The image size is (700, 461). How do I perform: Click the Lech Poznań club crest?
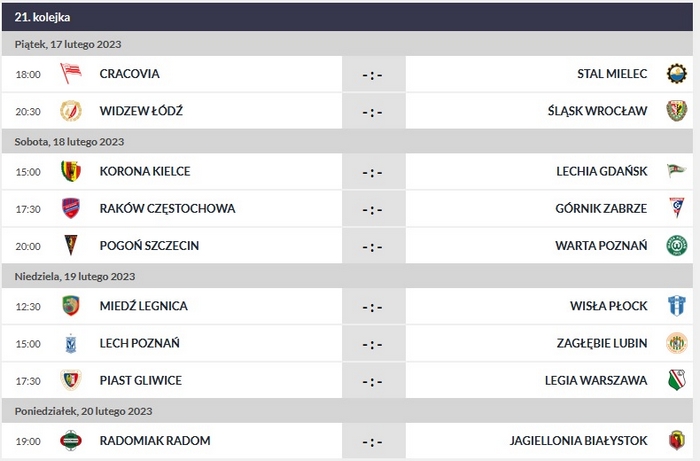click(x=70, y=344)
